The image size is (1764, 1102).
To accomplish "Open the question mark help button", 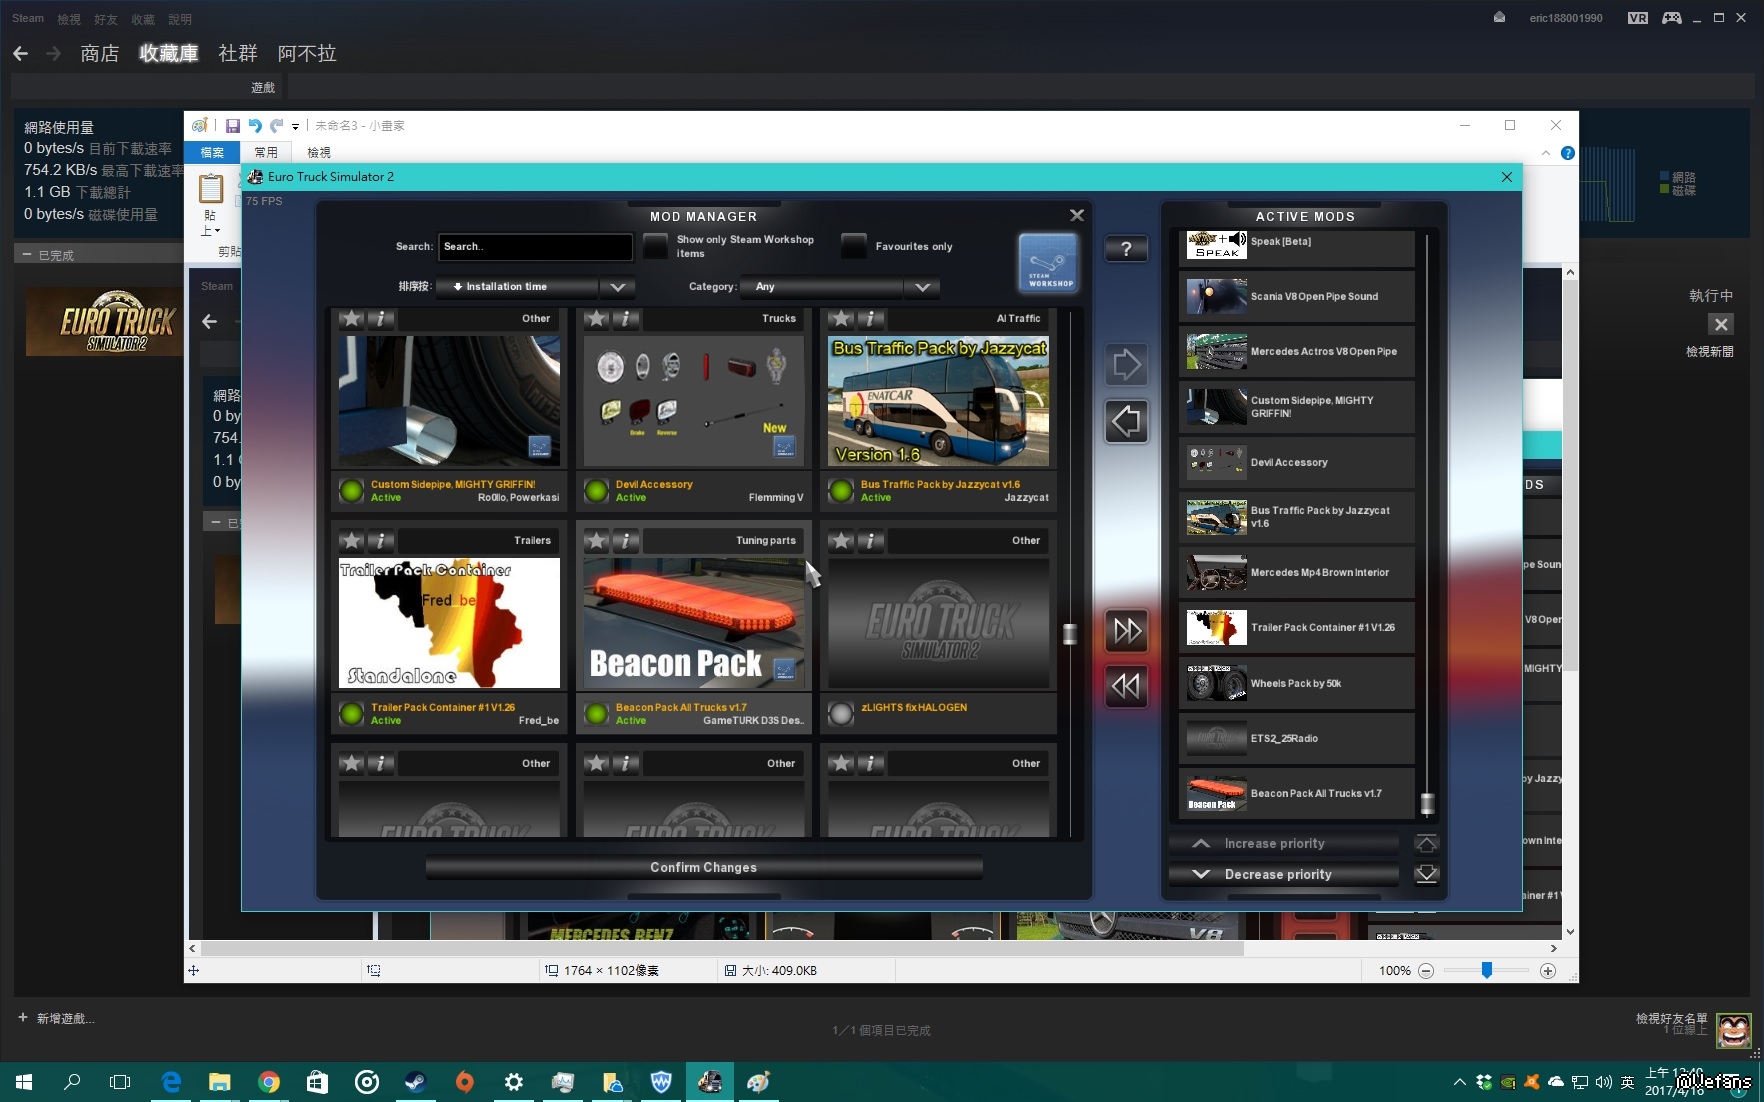I will [1126, 249].
